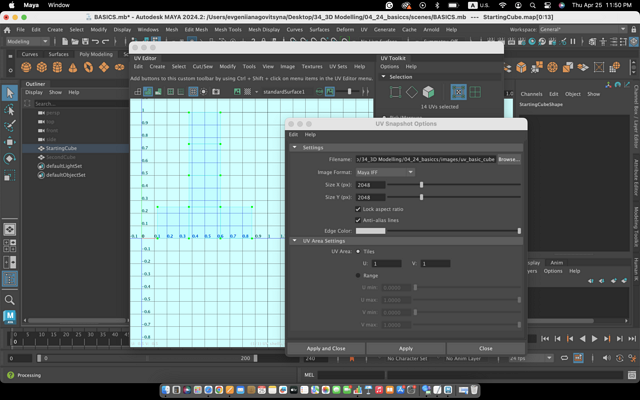Image resolution: width=640 pixels, height=400 pixels.
Task: Click the Edge Color swatch
Action: (370, 231)
